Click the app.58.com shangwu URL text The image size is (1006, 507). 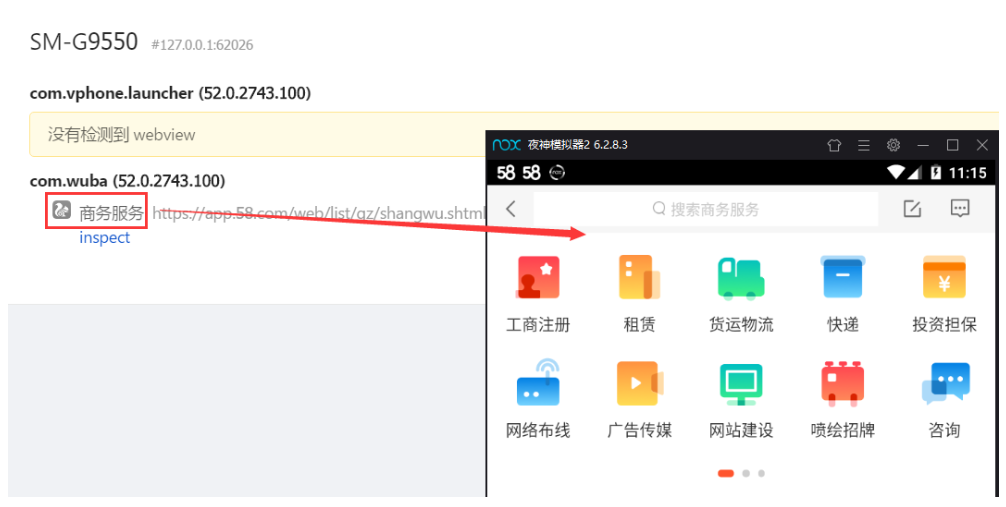(318, 213)
